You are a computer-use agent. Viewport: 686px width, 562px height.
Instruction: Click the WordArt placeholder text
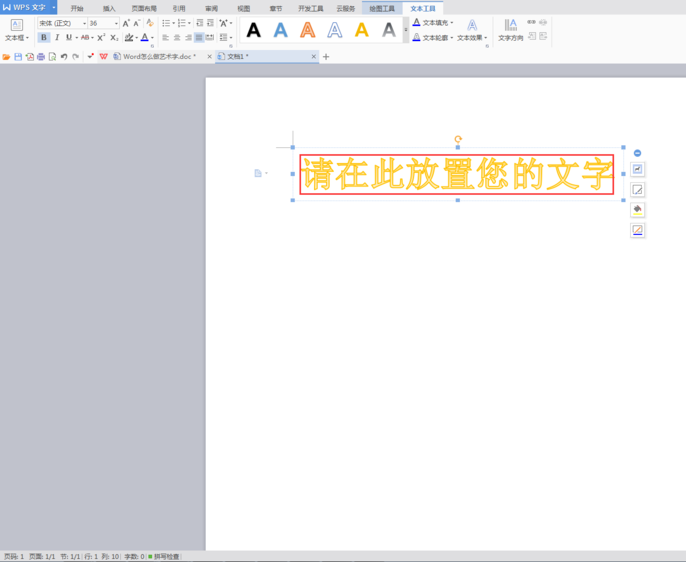point(457,174)
